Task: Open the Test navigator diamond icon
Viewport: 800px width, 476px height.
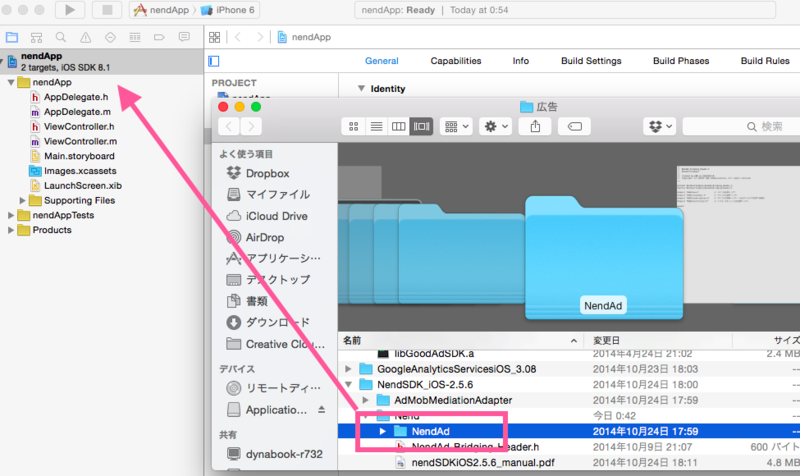Action: click(x=110, y=37)
